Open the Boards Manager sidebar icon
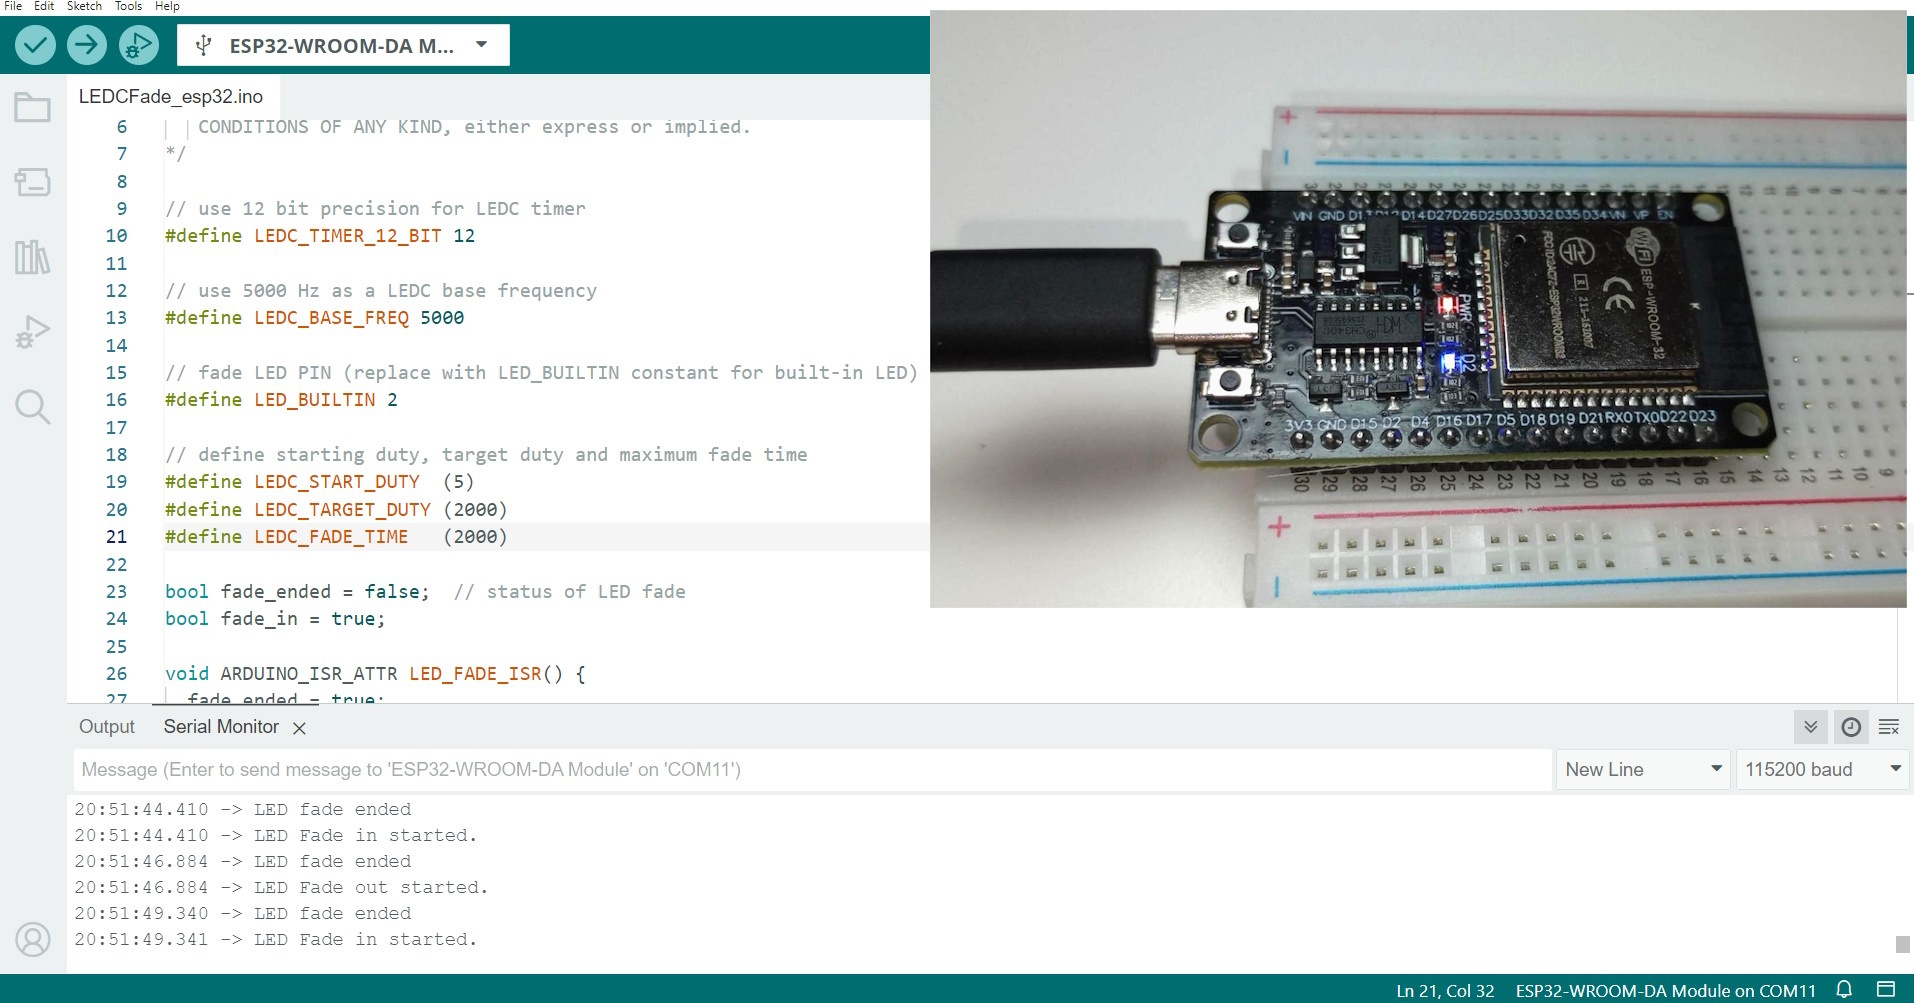The image size is (1914, 1003). tap(32, 182)
